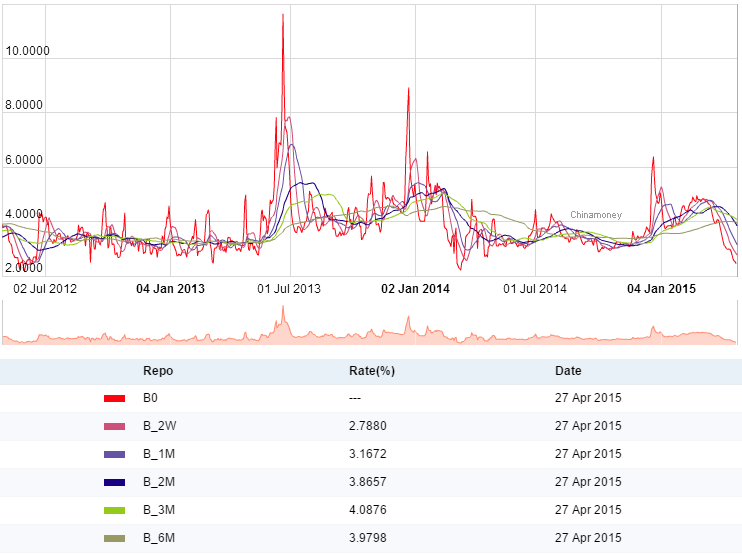
Task: Click the Repo column header
Action: click(x=158, y=371)
